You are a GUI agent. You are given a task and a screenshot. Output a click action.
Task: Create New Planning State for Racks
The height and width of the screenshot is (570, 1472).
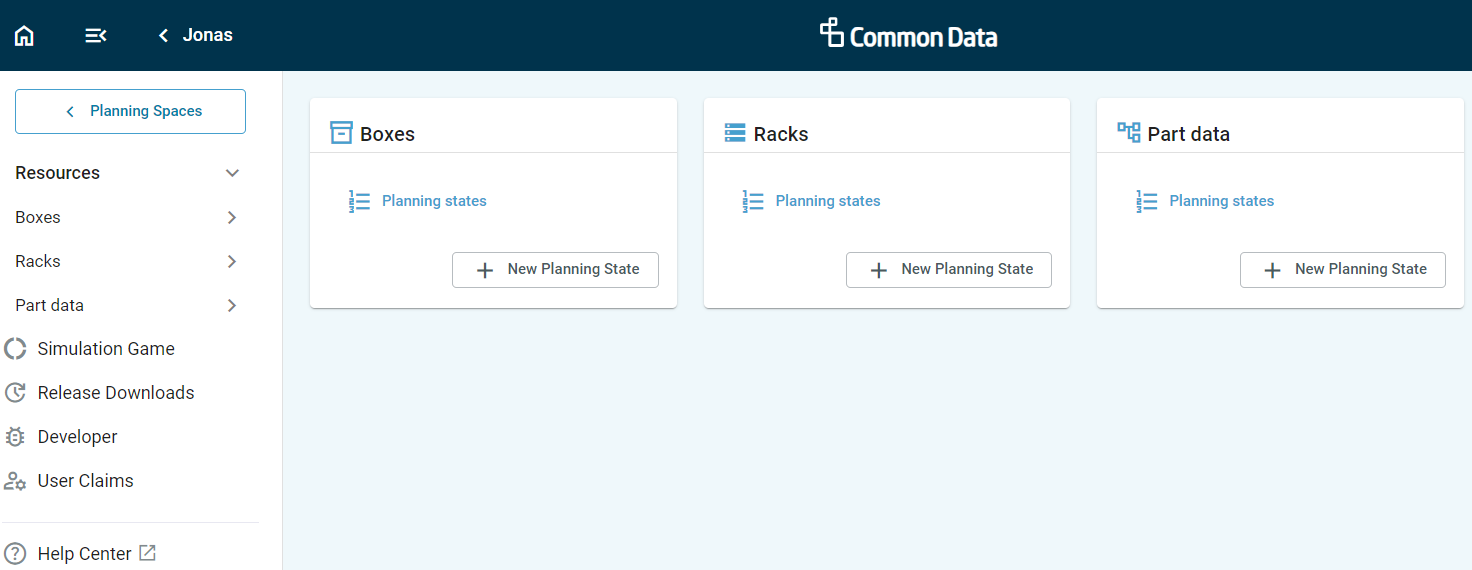[949, 270]
